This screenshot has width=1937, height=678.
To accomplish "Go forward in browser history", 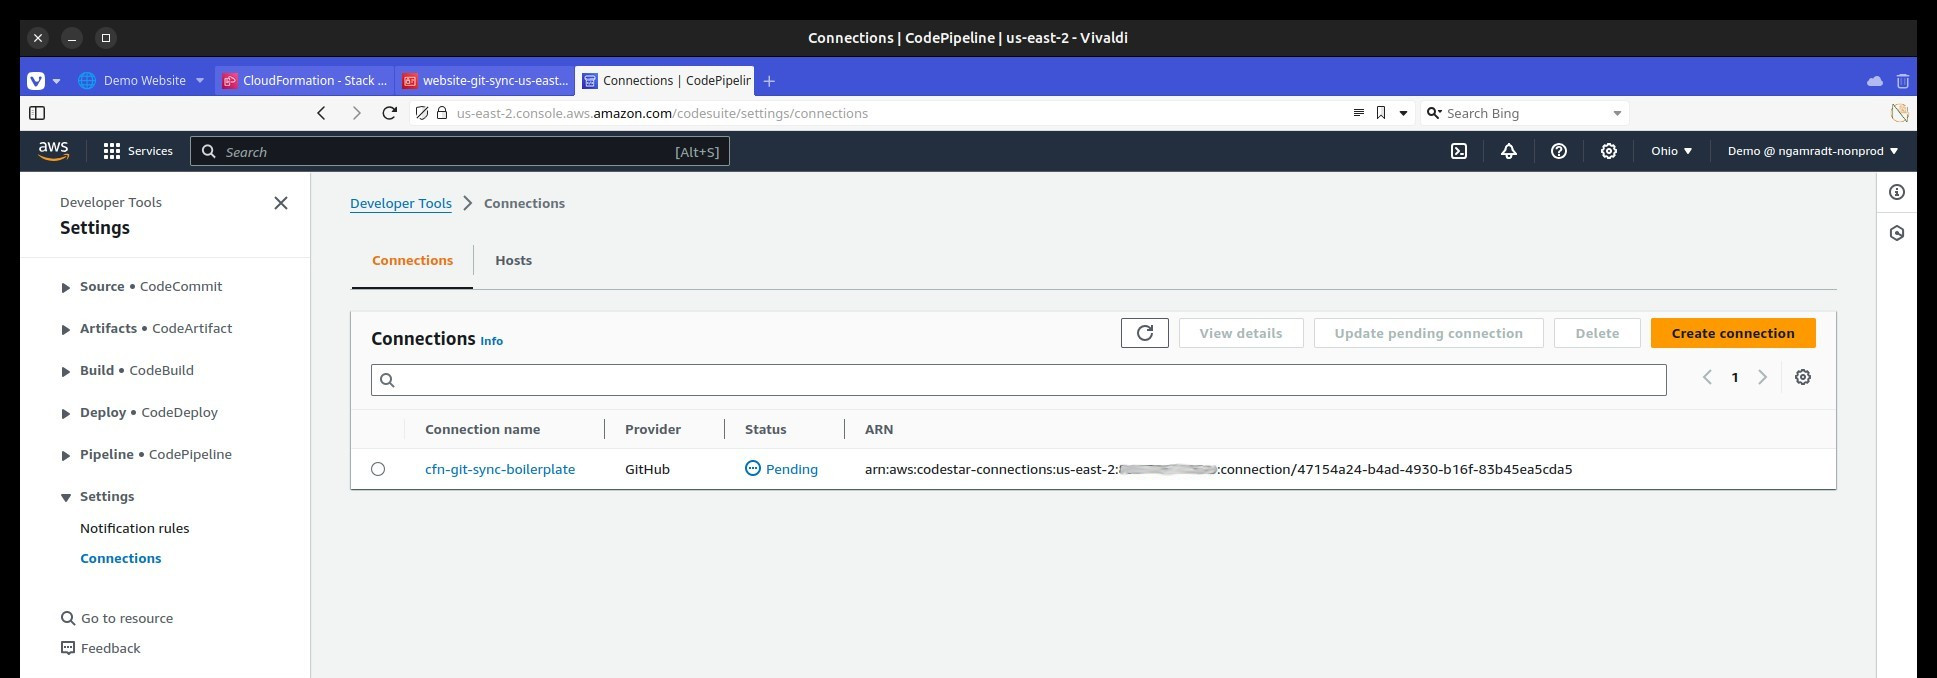I will pyautogui.click(x=356, y=113).
